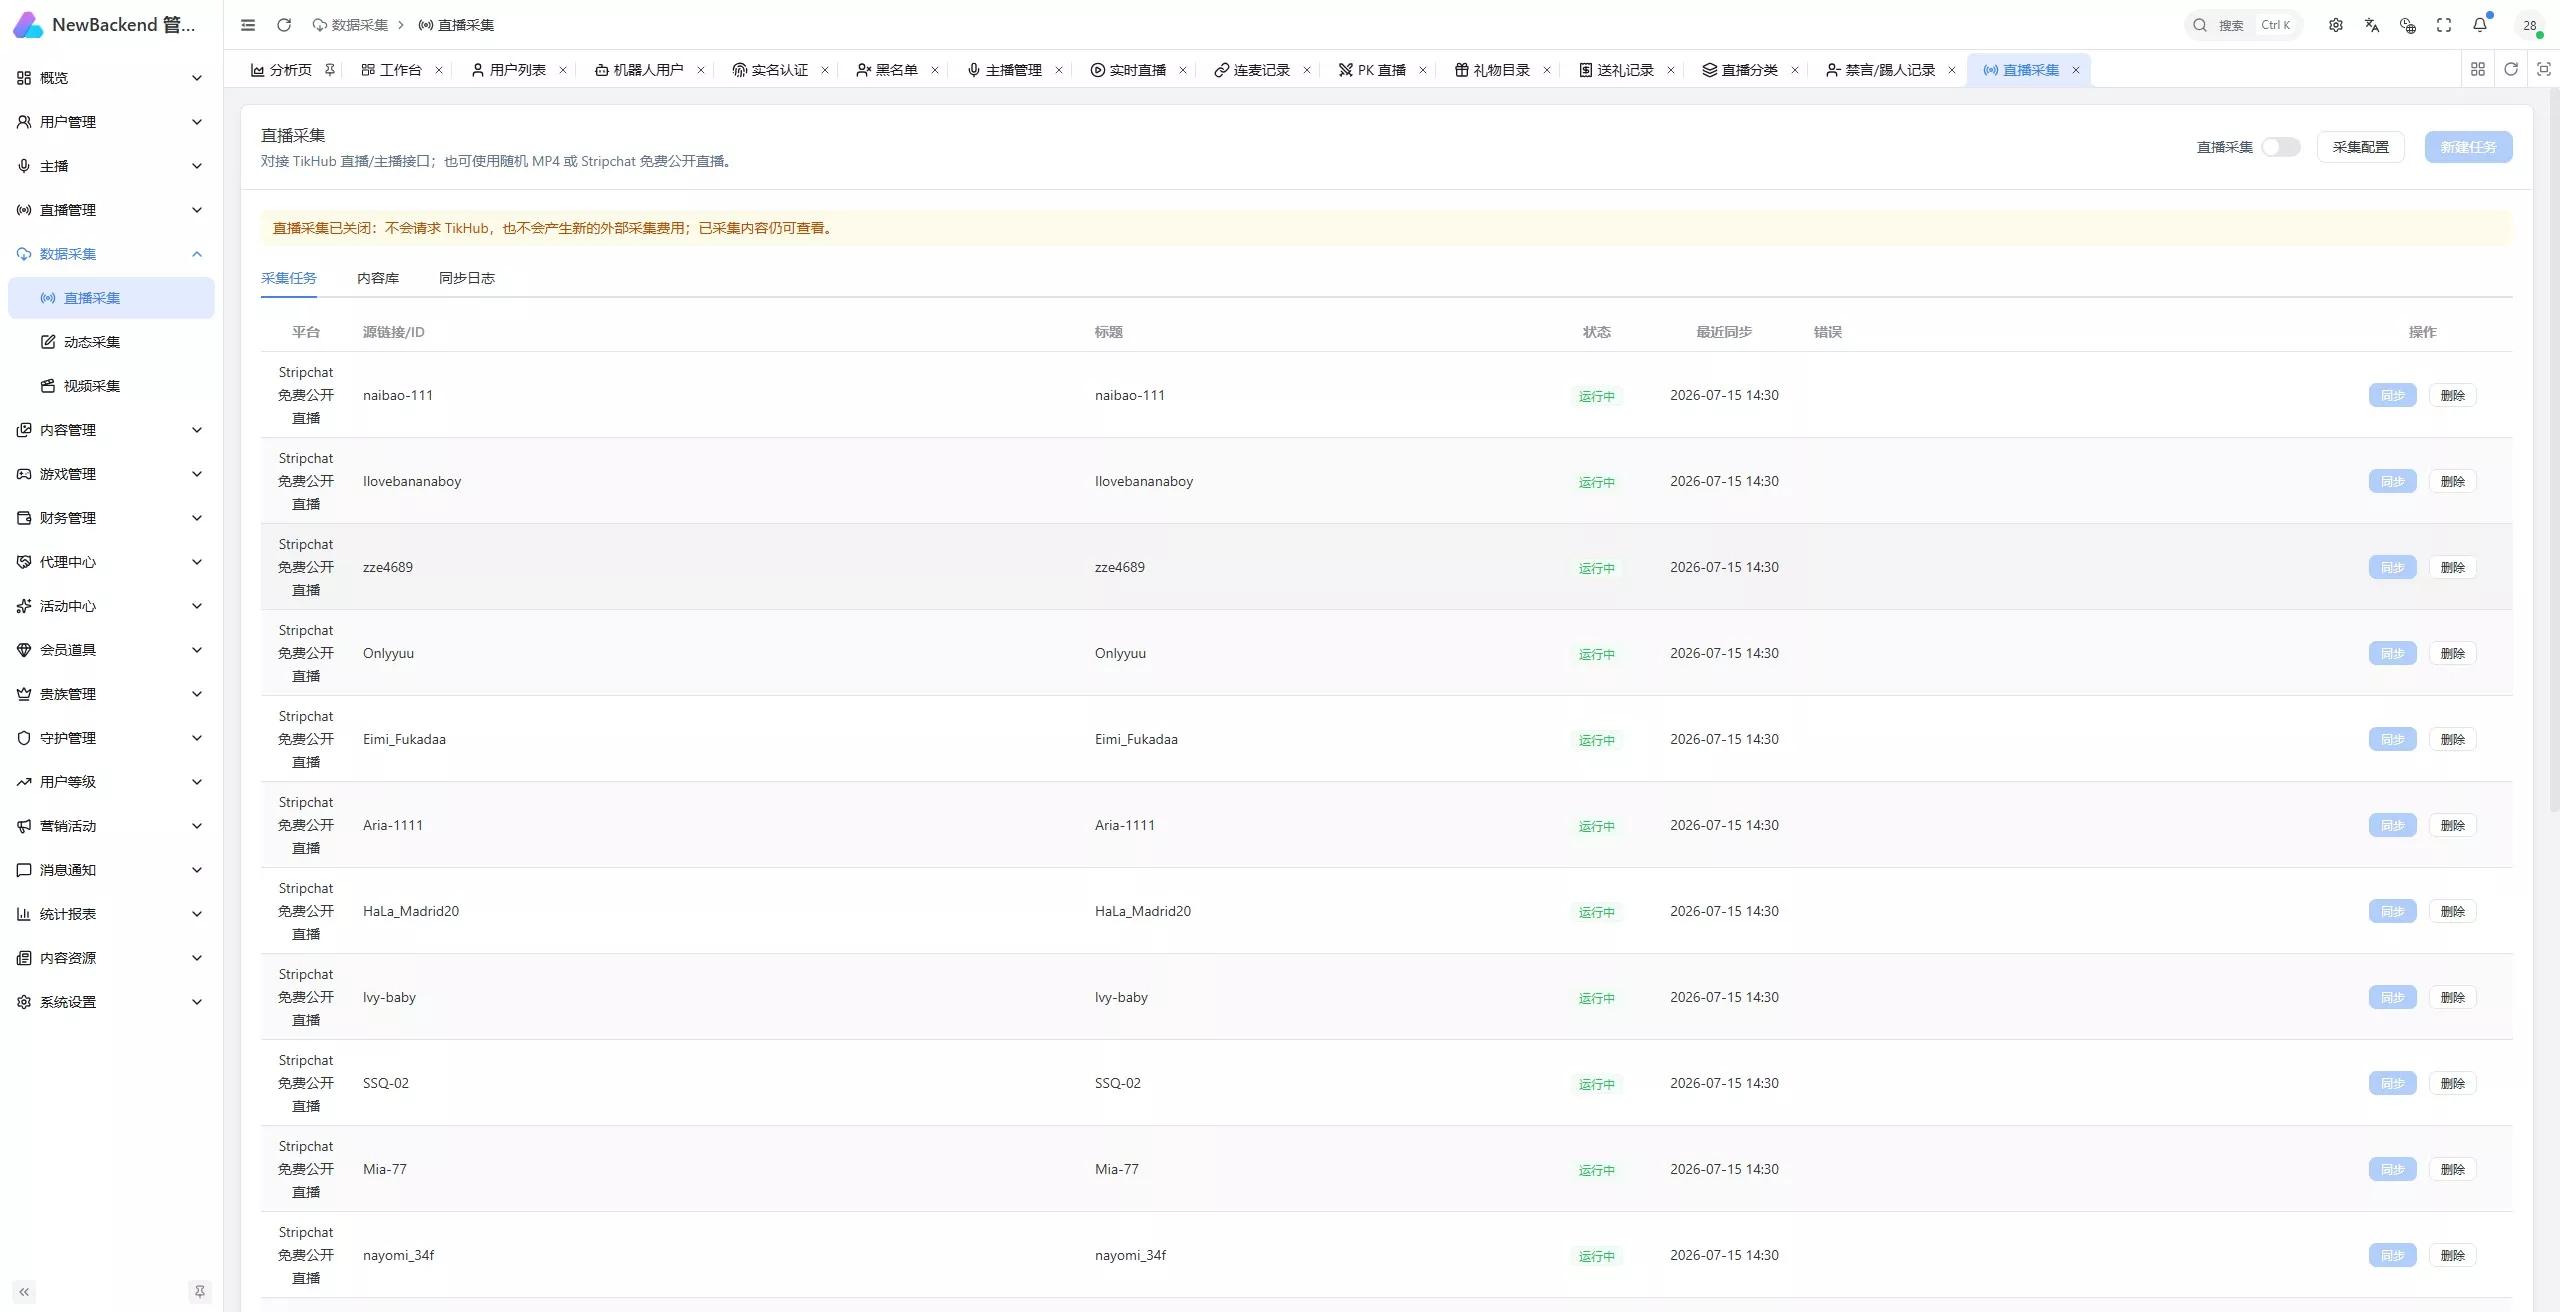Switch to the 内容库 tab
Image resolution: width=2560 pixels, height=1312 pixels.
[x=378, y=278]
